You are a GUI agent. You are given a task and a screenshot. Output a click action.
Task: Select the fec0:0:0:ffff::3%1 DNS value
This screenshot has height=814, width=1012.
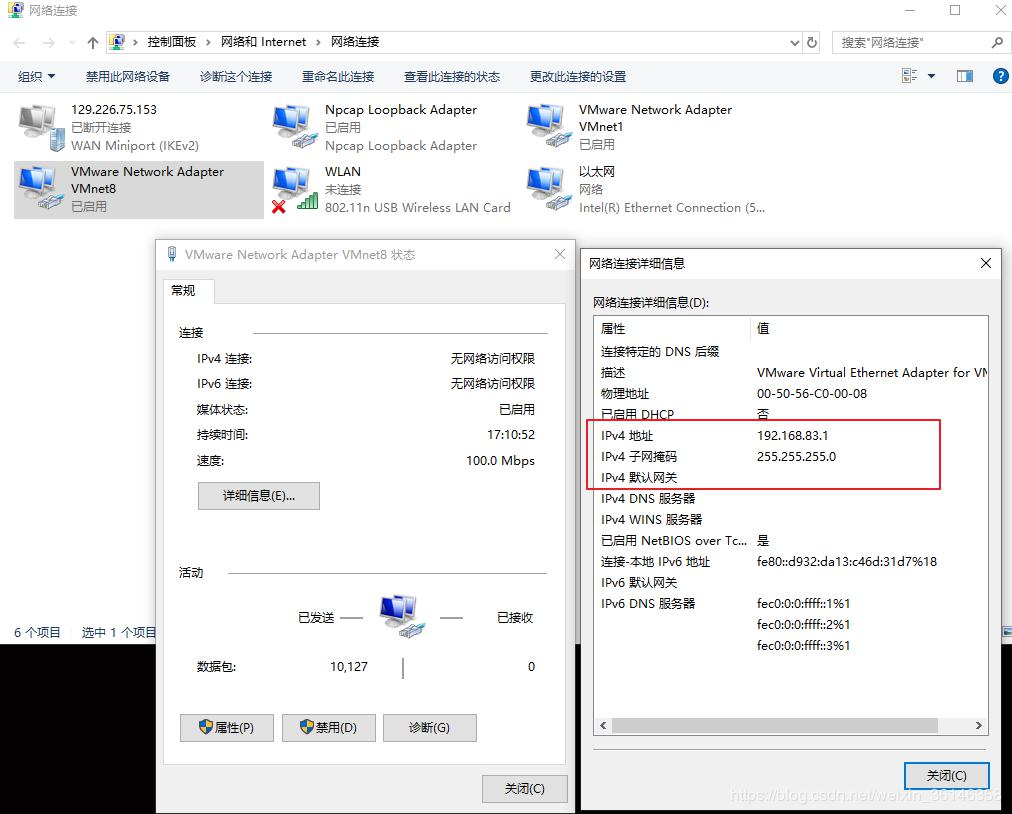point(804,646)
